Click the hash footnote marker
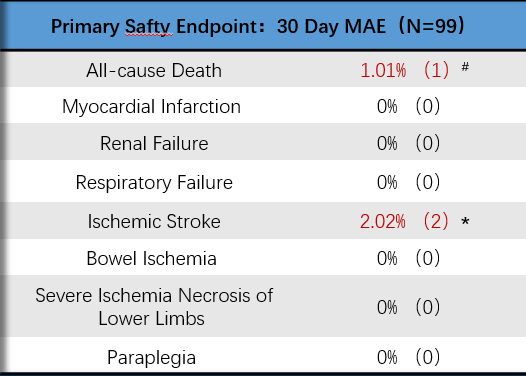 465,67
